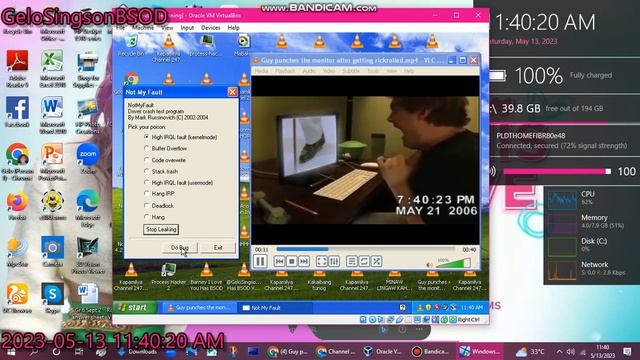Click the Network usage graph widget

[562, 269]
